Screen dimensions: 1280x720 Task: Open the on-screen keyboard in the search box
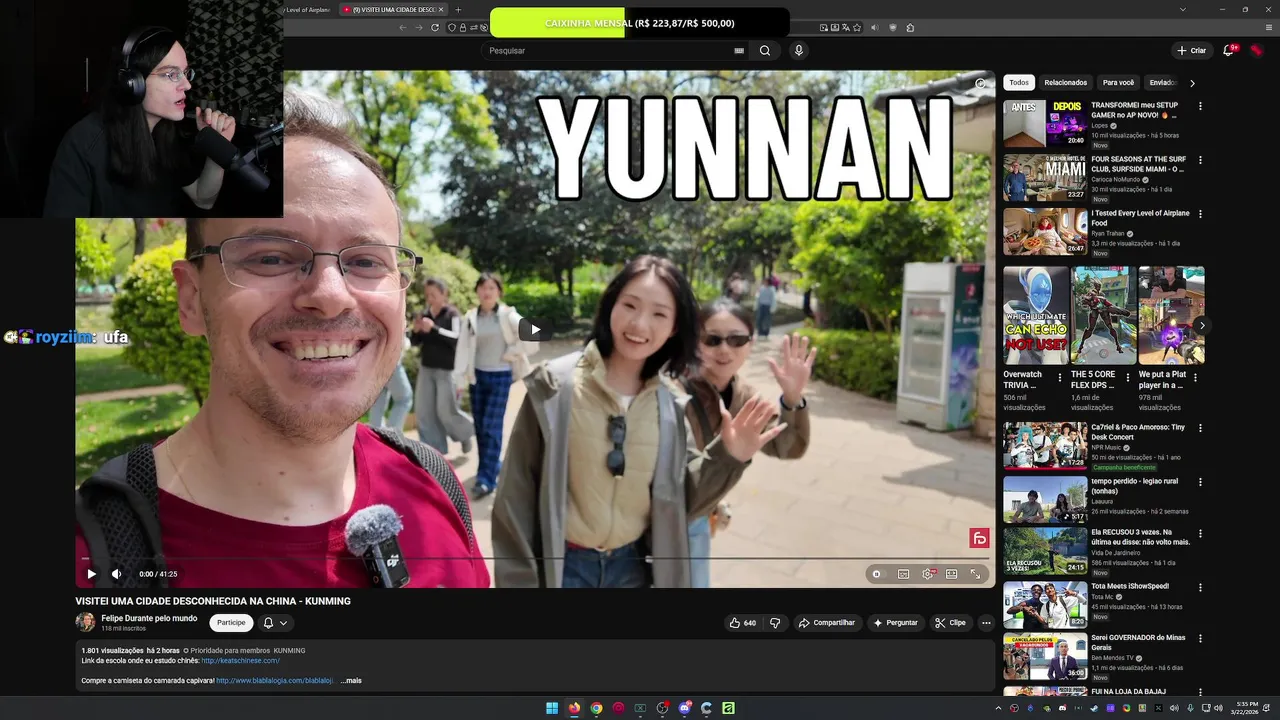739,50
